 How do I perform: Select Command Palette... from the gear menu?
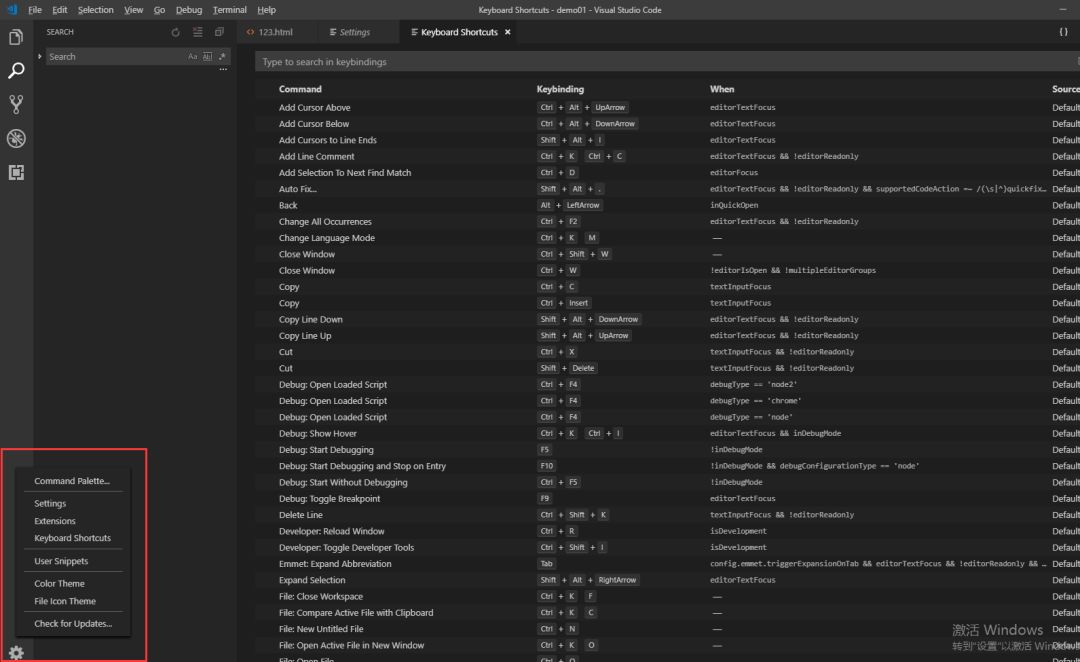72,481
